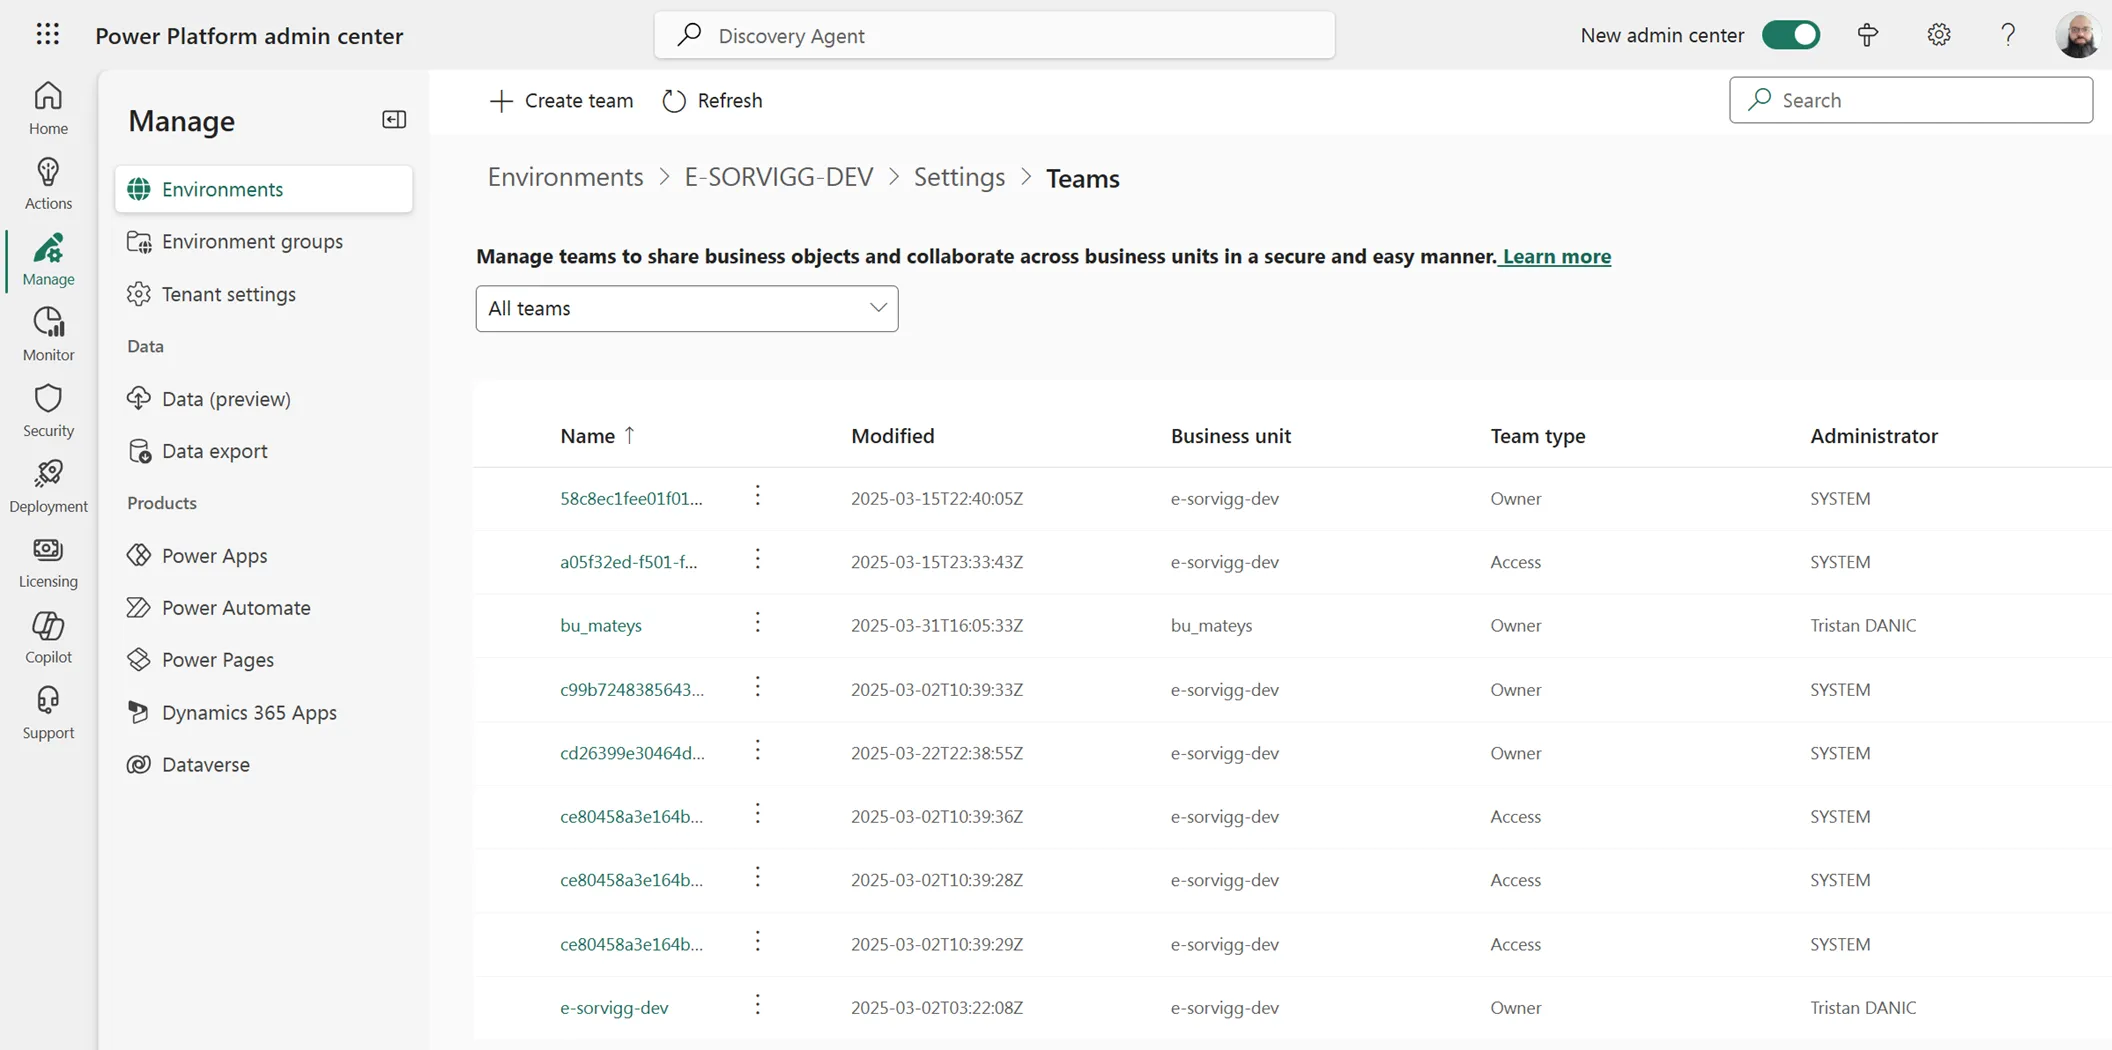Click 2025-03-31T16:05:33Z modified date

pyautogui.click(x=937, y=625)
